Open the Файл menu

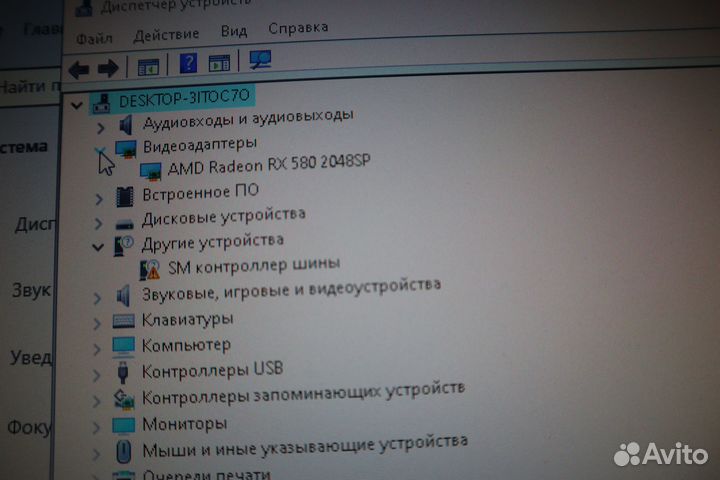(94, 39)
